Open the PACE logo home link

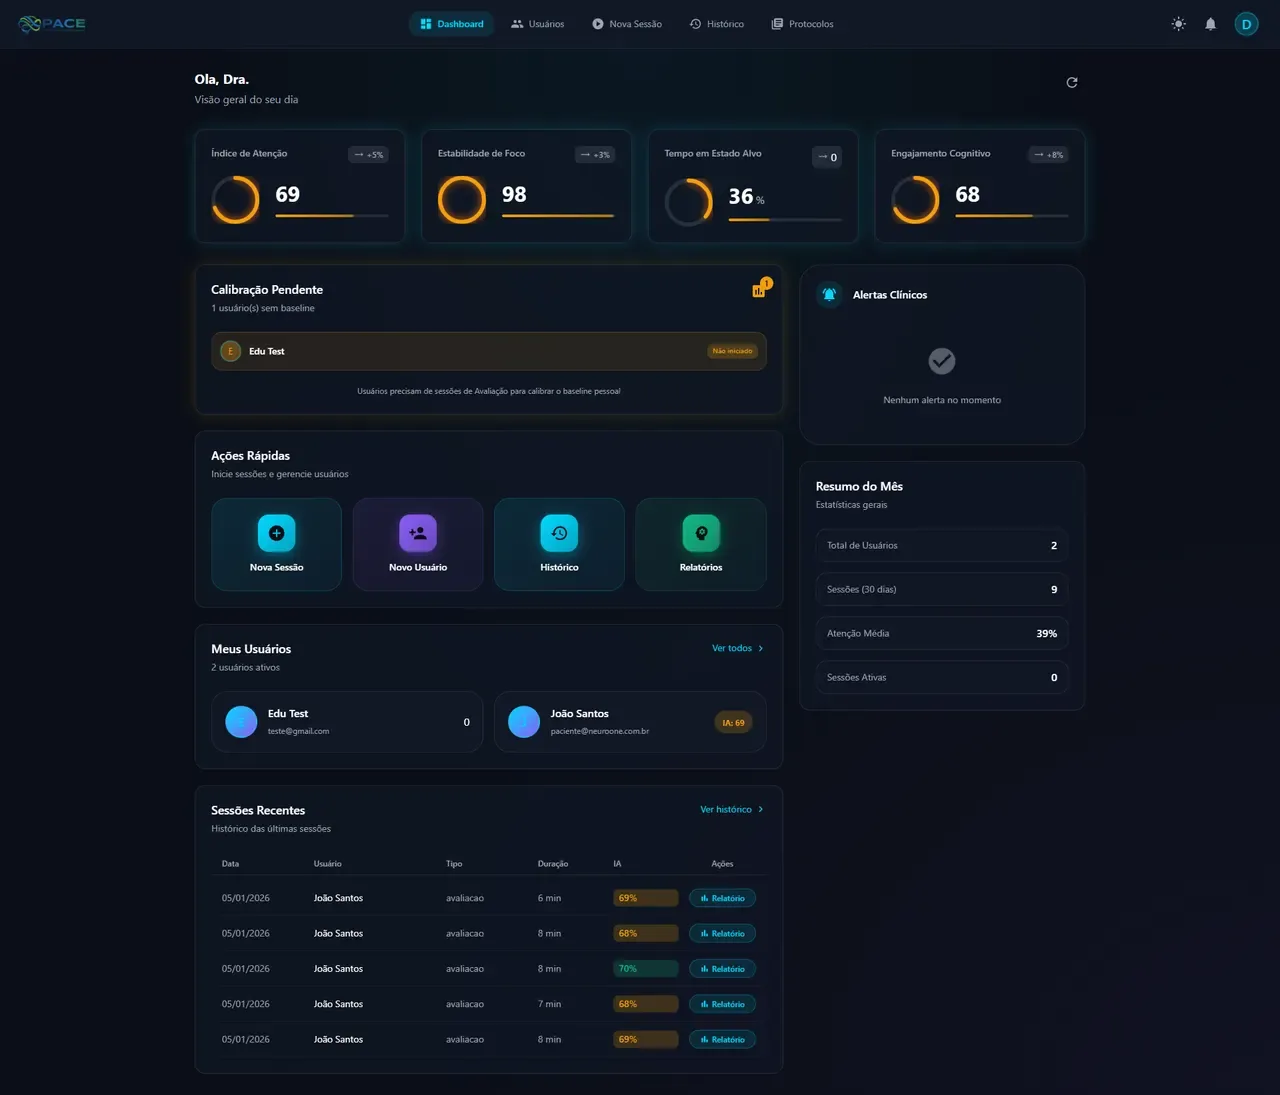52,24
